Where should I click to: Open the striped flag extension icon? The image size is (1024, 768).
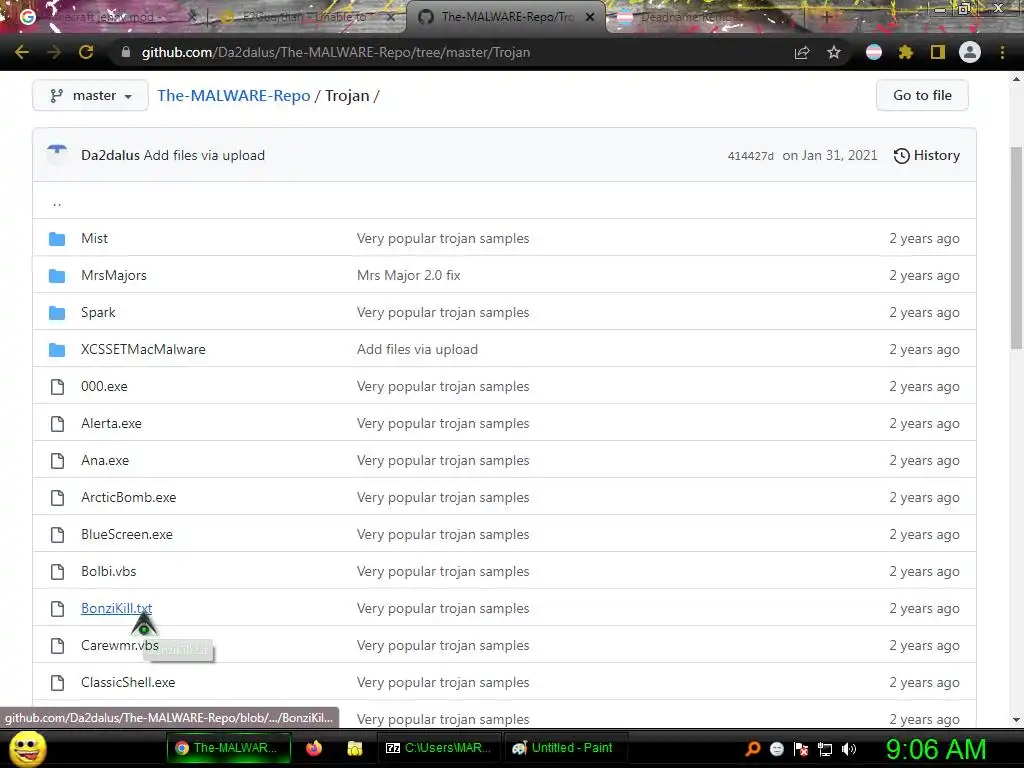tap(874, 52)
